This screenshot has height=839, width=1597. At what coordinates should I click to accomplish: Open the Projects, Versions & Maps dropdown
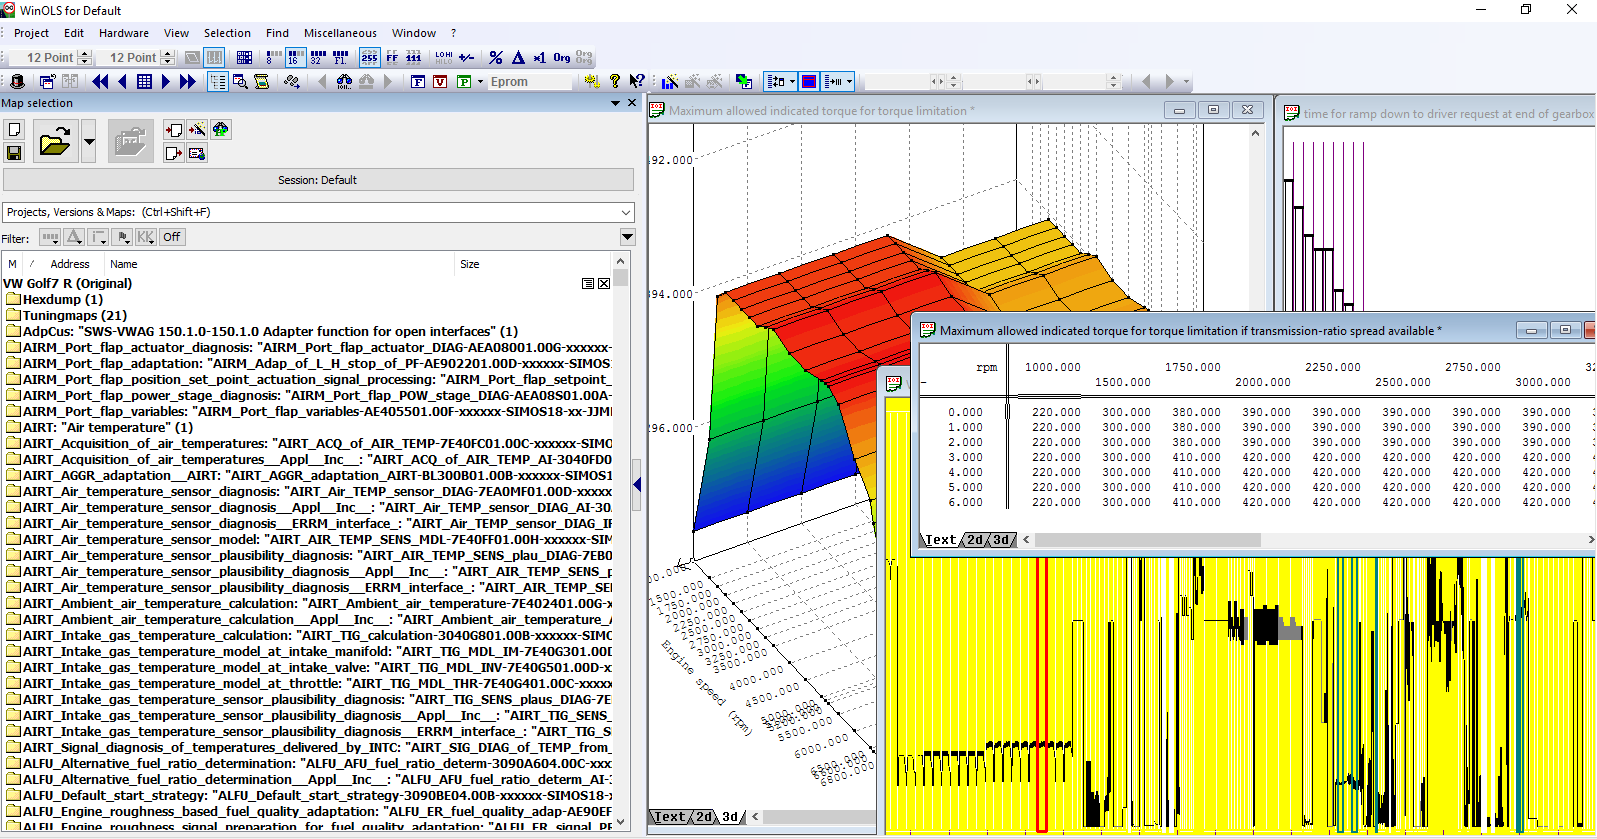[626, 212]
